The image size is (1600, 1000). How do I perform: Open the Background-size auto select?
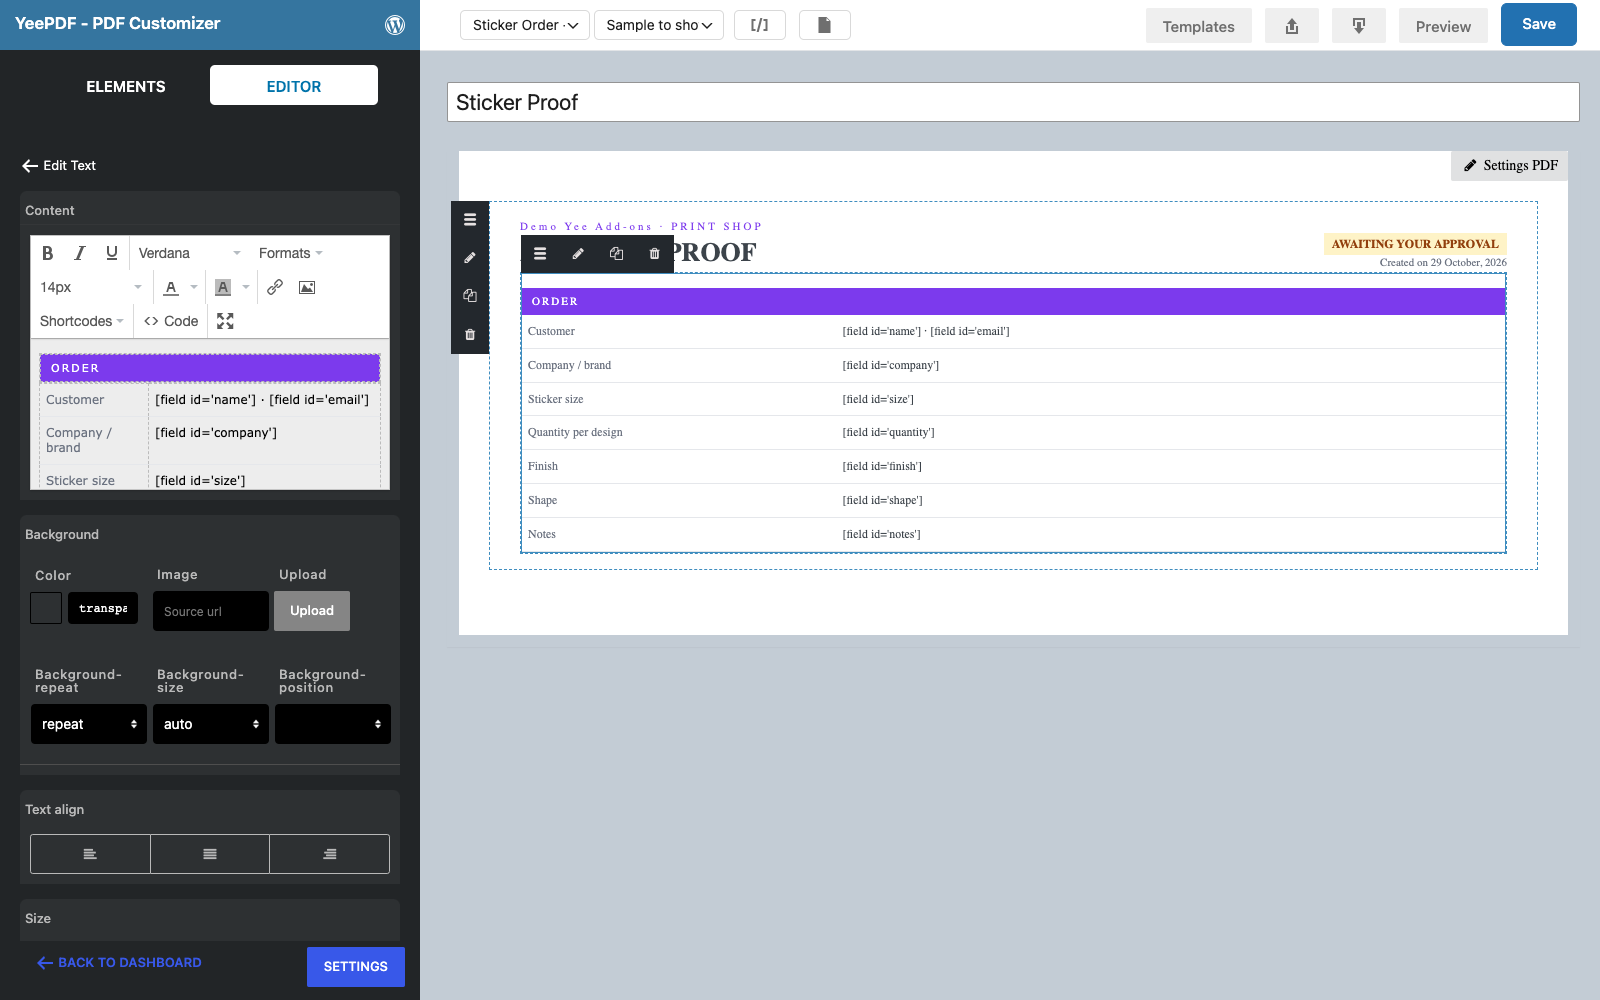coord(211,724)
